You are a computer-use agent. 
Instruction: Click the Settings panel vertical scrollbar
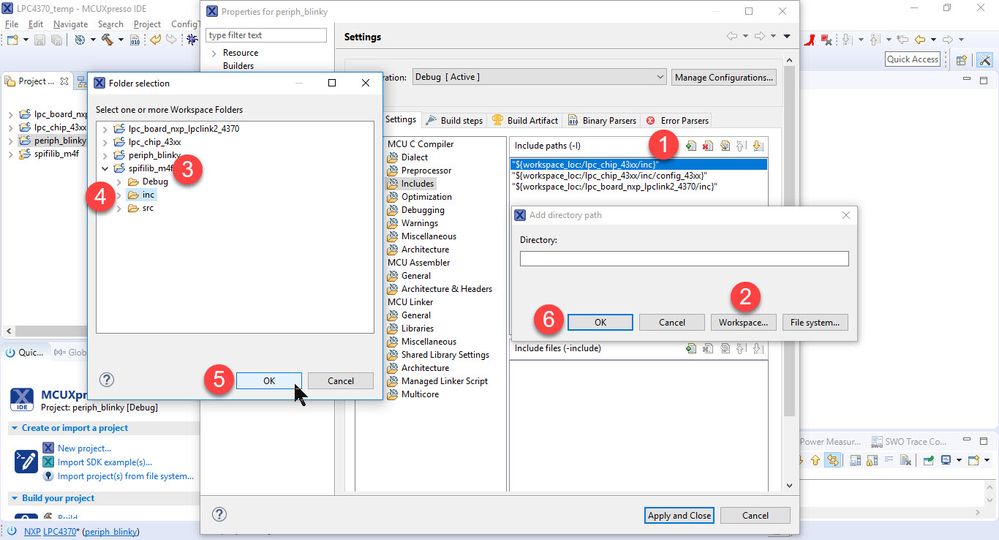[789, 241]
